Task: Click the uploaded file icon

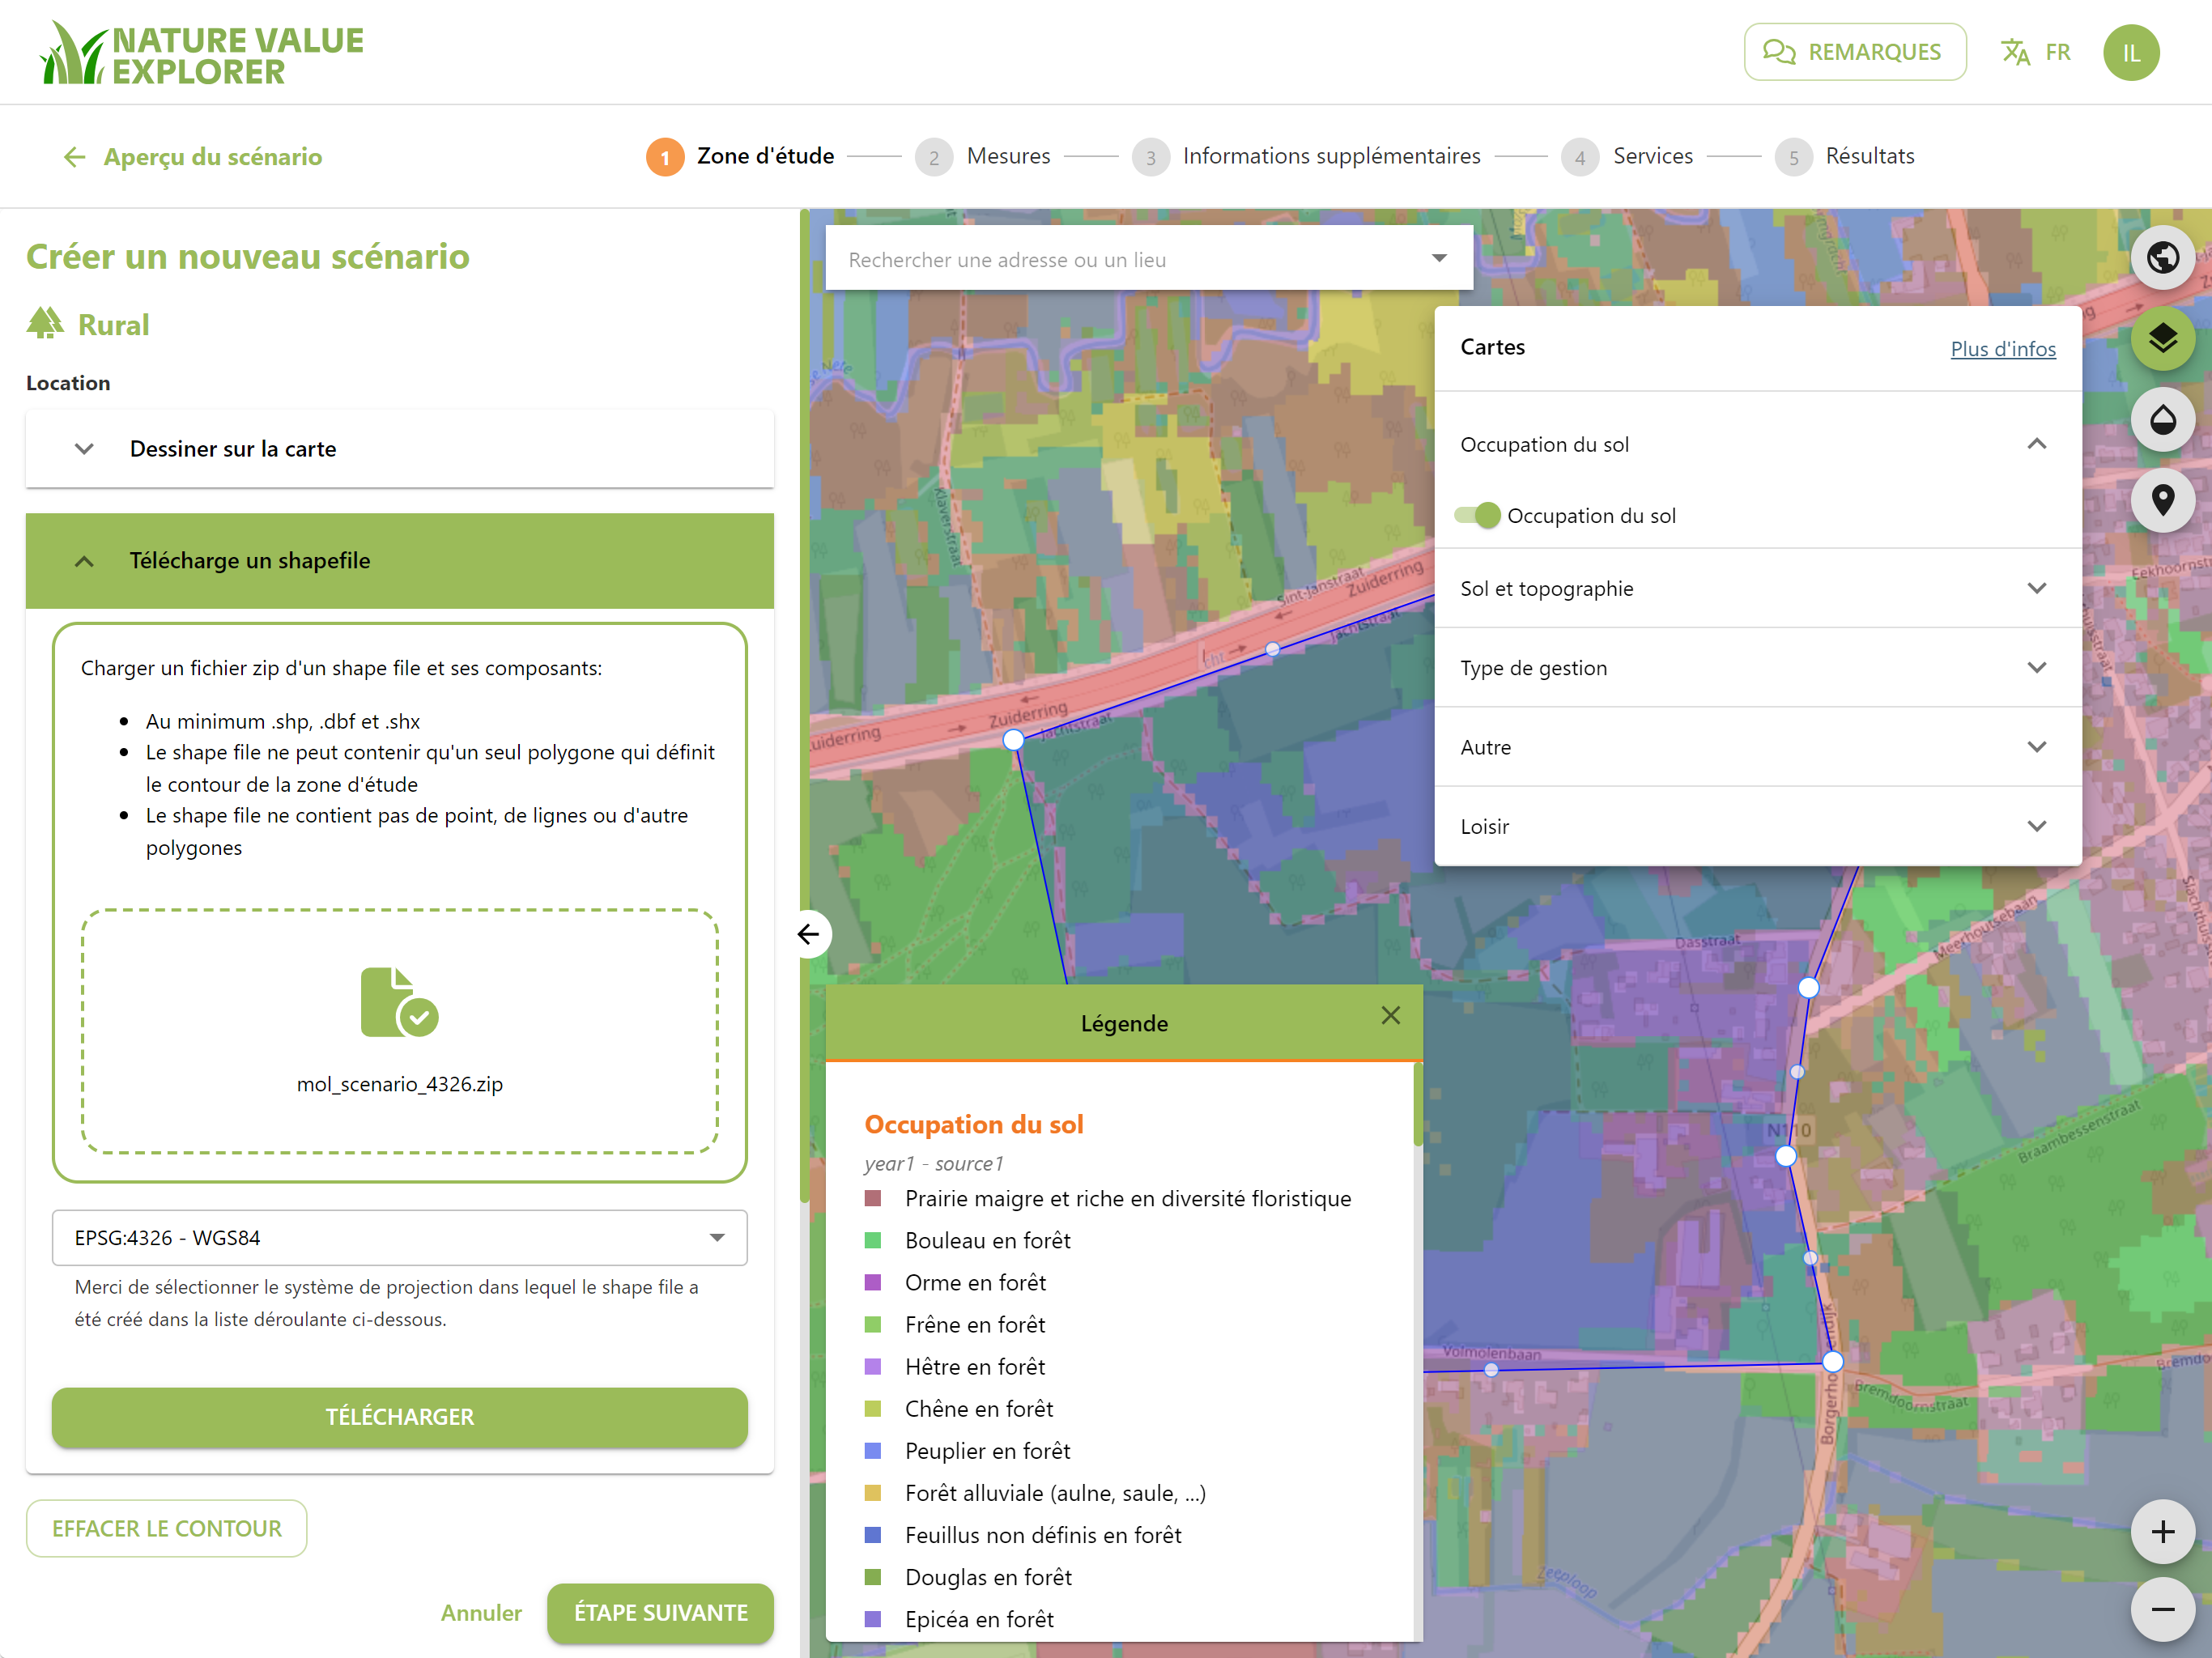Action: (x=399, y=1002)
